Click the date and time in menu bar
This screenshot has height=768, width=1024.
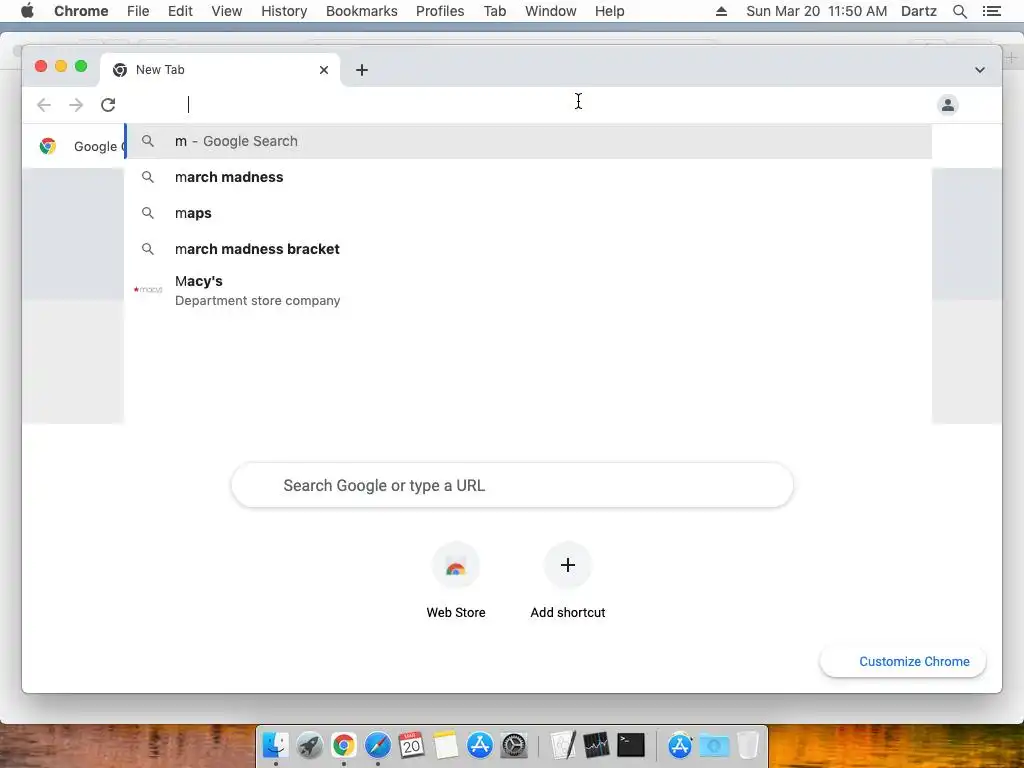[816, 11]
